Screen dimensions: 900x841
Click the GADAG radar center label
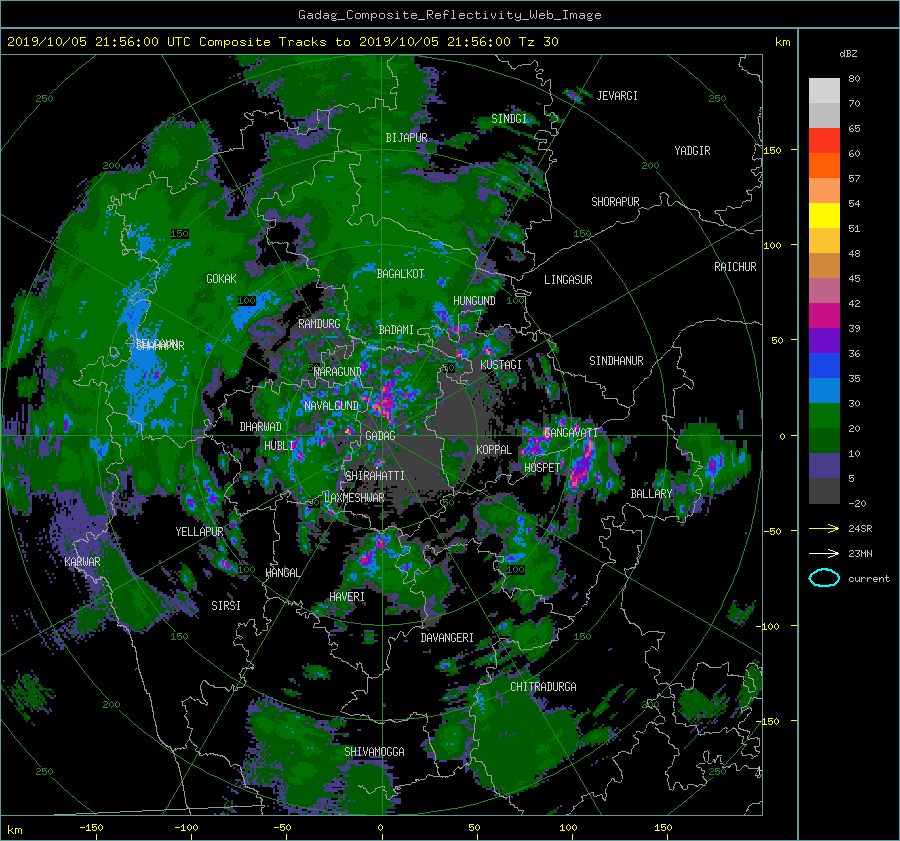pos(380,436)
